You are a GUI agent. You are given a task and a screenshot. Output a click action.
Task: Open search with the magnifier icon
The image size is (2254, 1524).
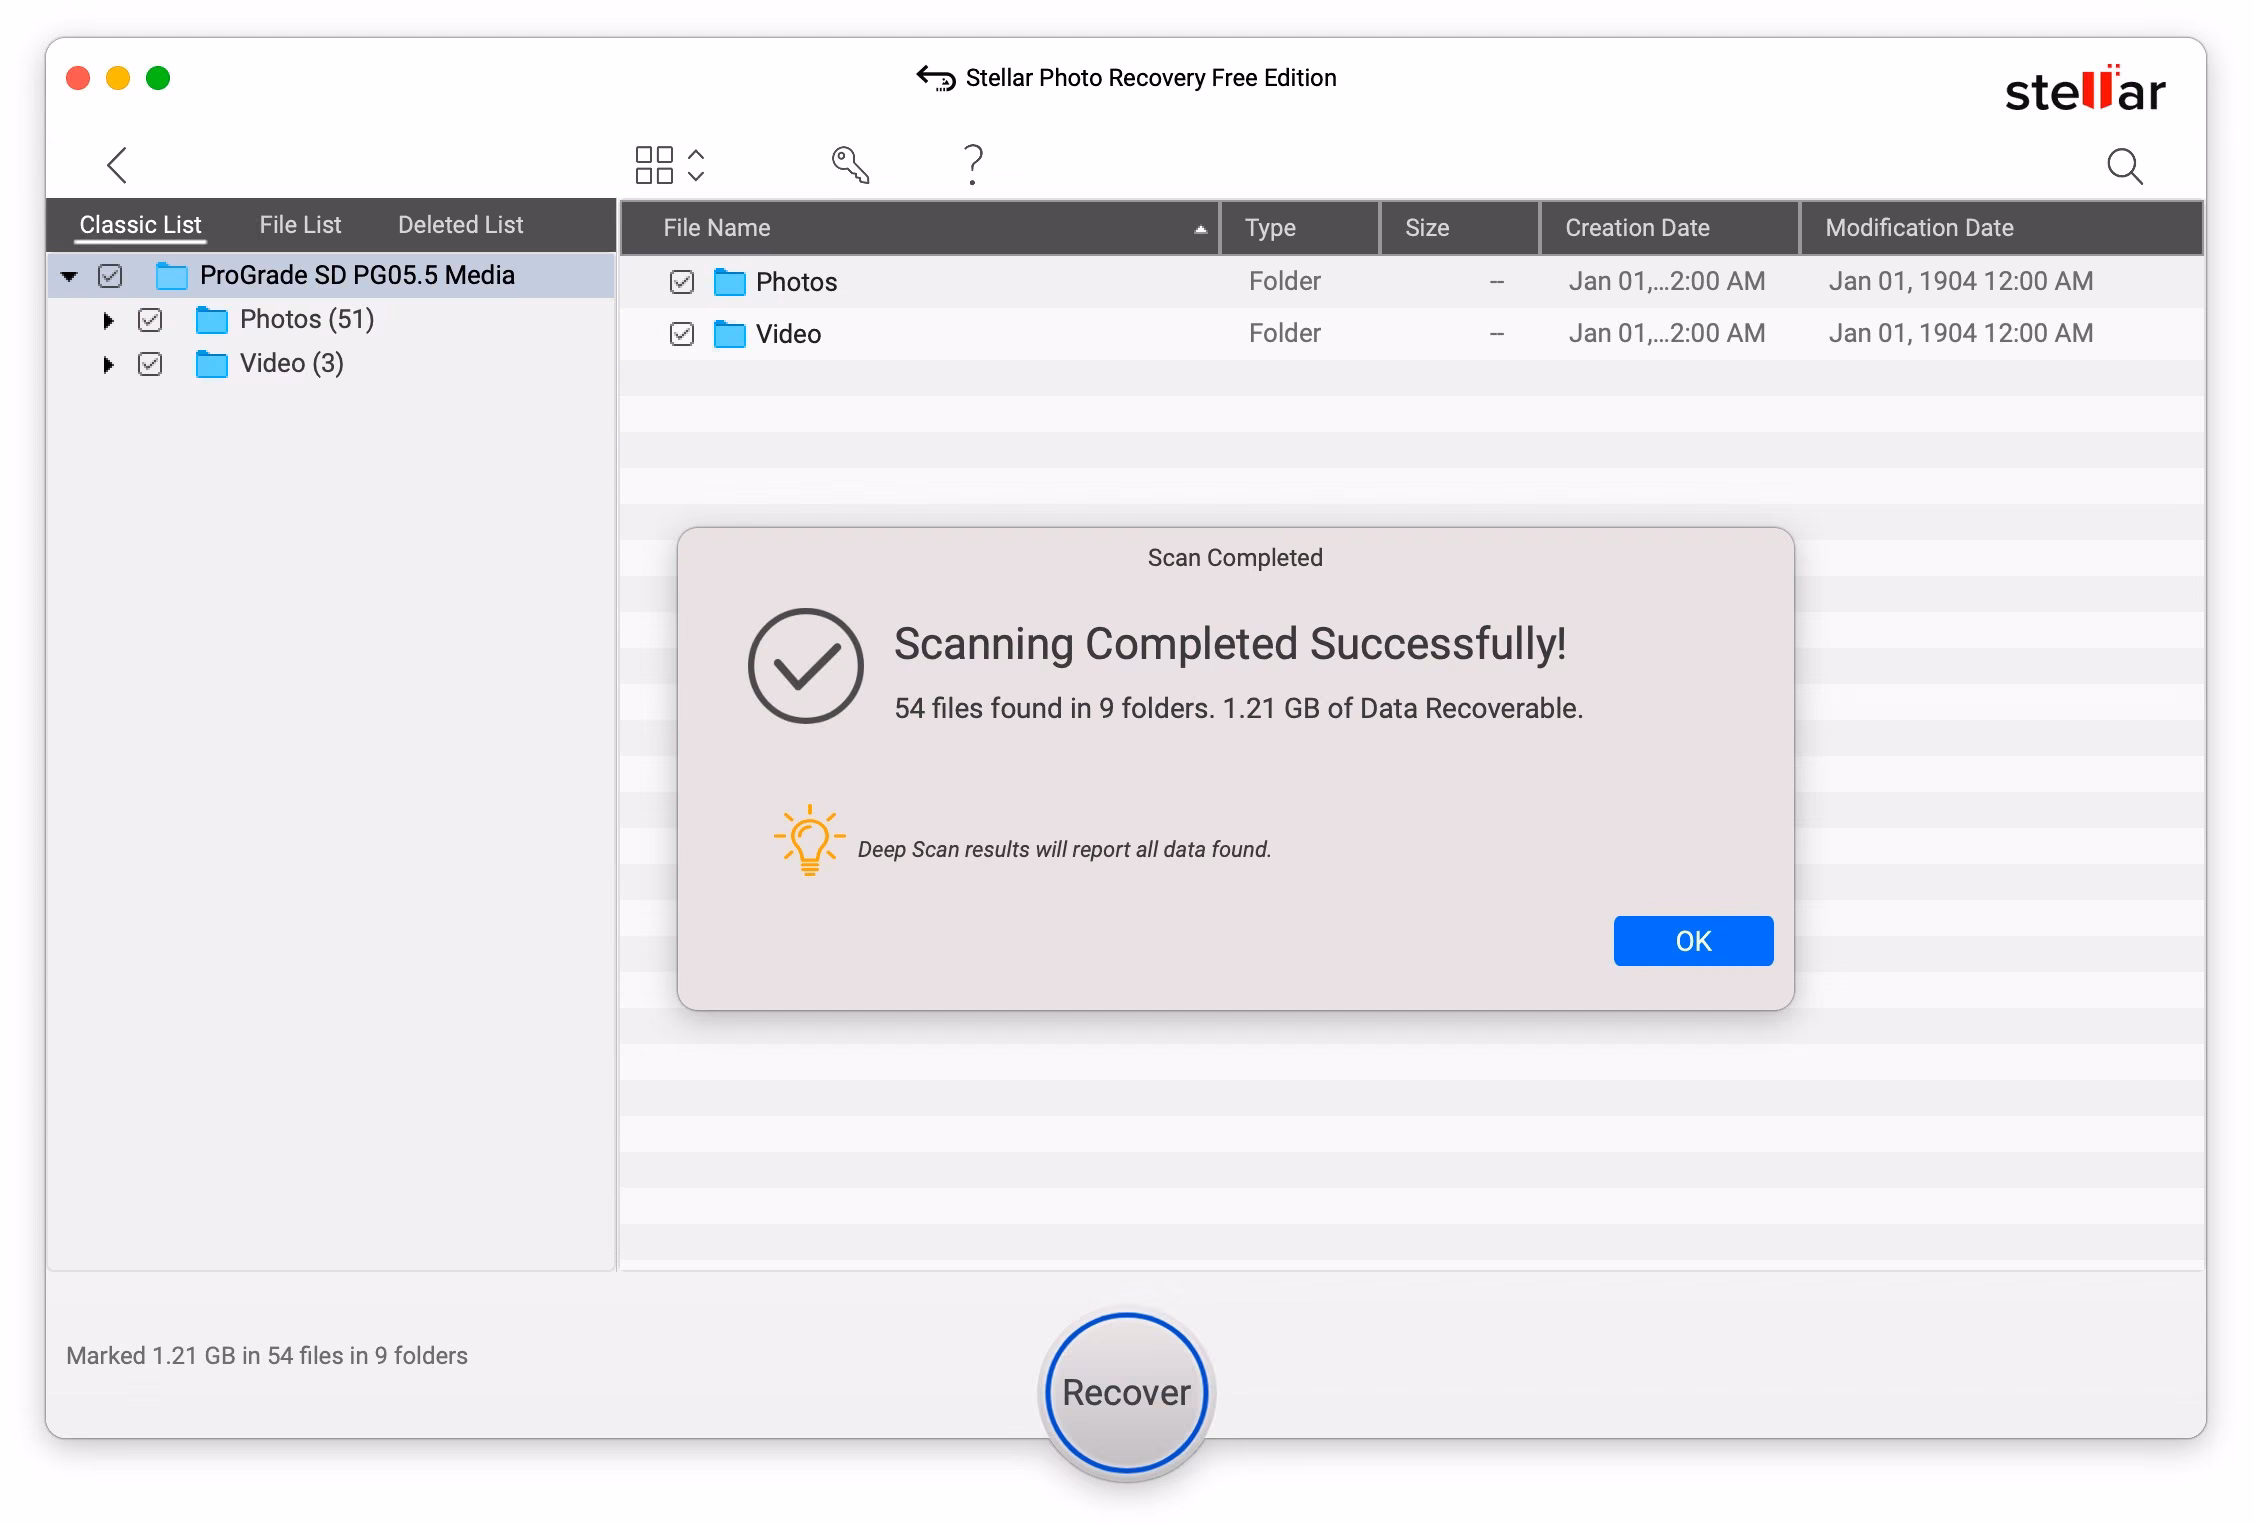pos(2124,166)
